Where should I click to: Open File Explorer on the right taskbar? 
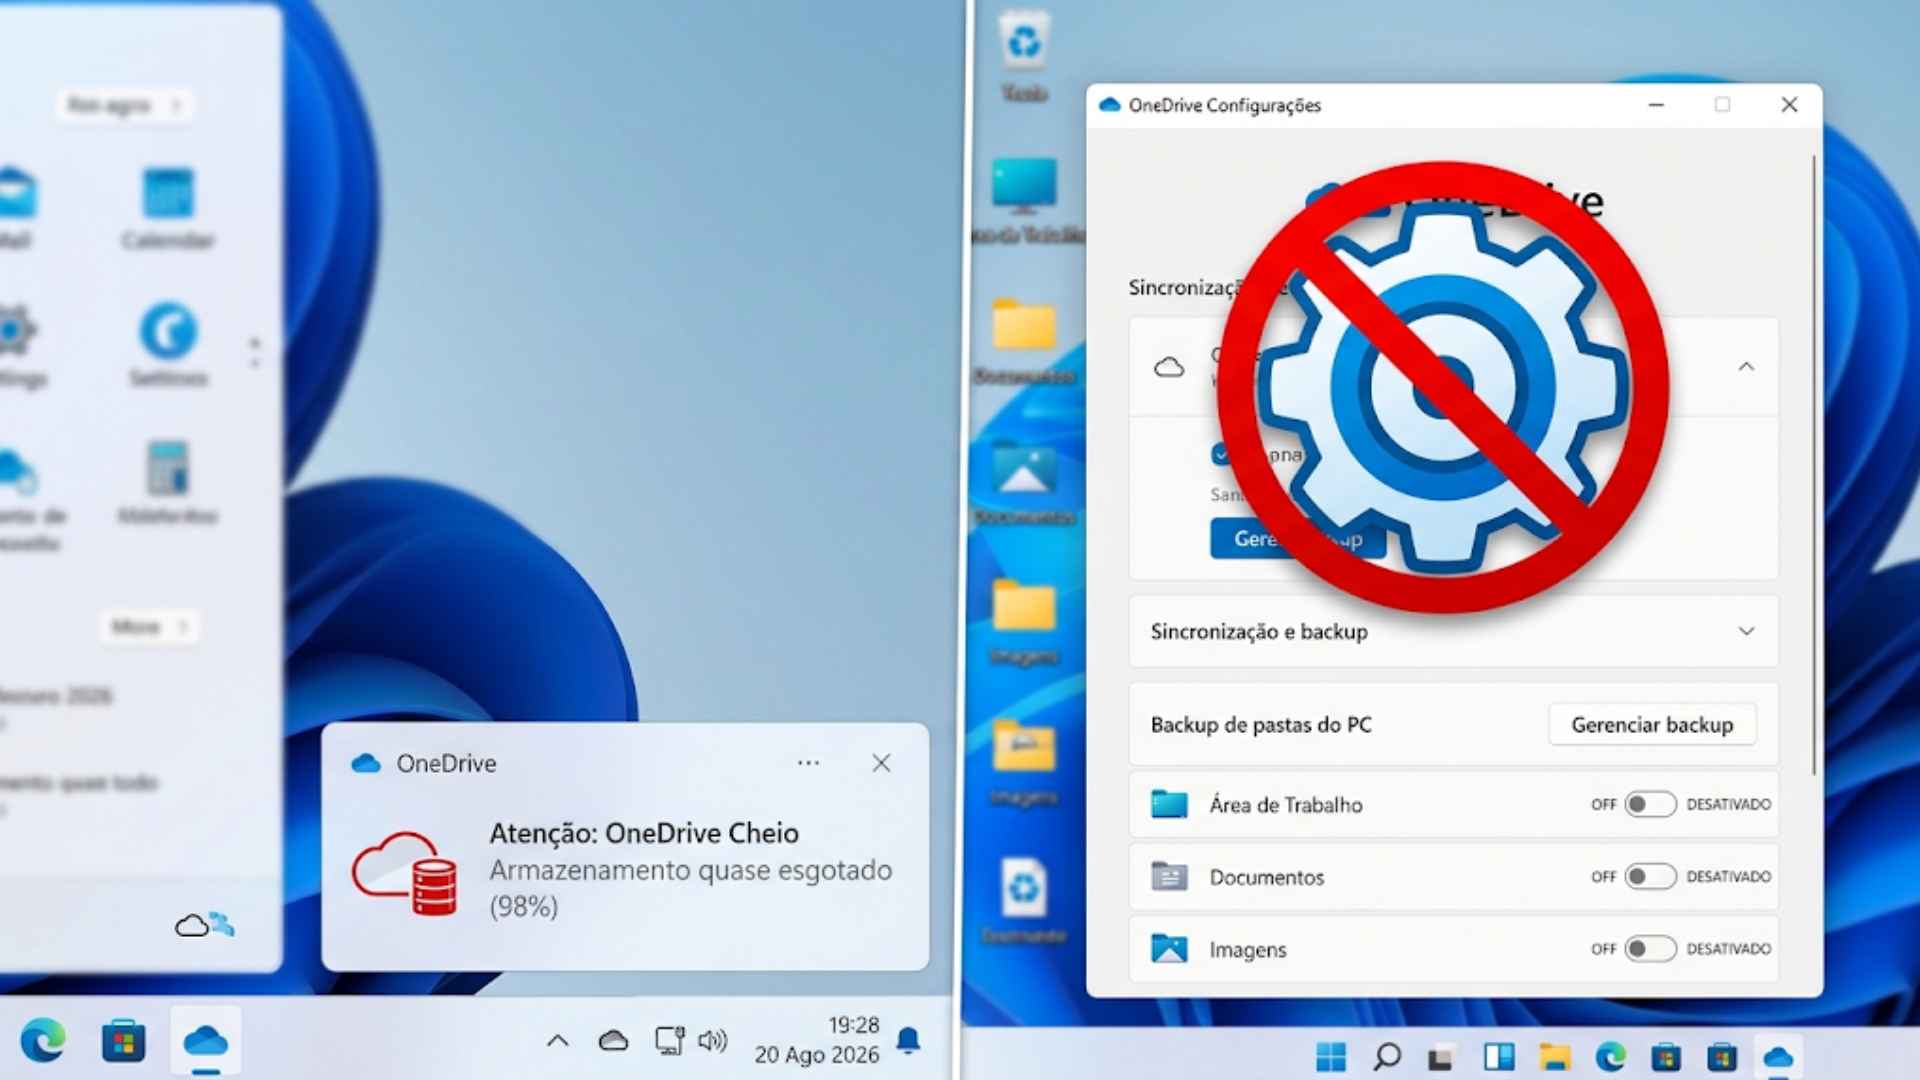[1554, 1056]
